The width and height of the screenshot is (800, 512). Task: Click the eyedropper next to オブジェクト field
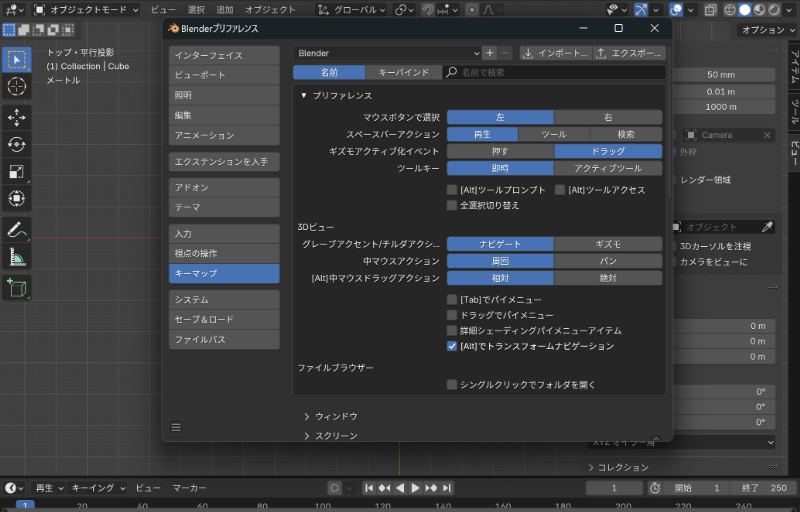pyautogui.click(x=767, y=227)
